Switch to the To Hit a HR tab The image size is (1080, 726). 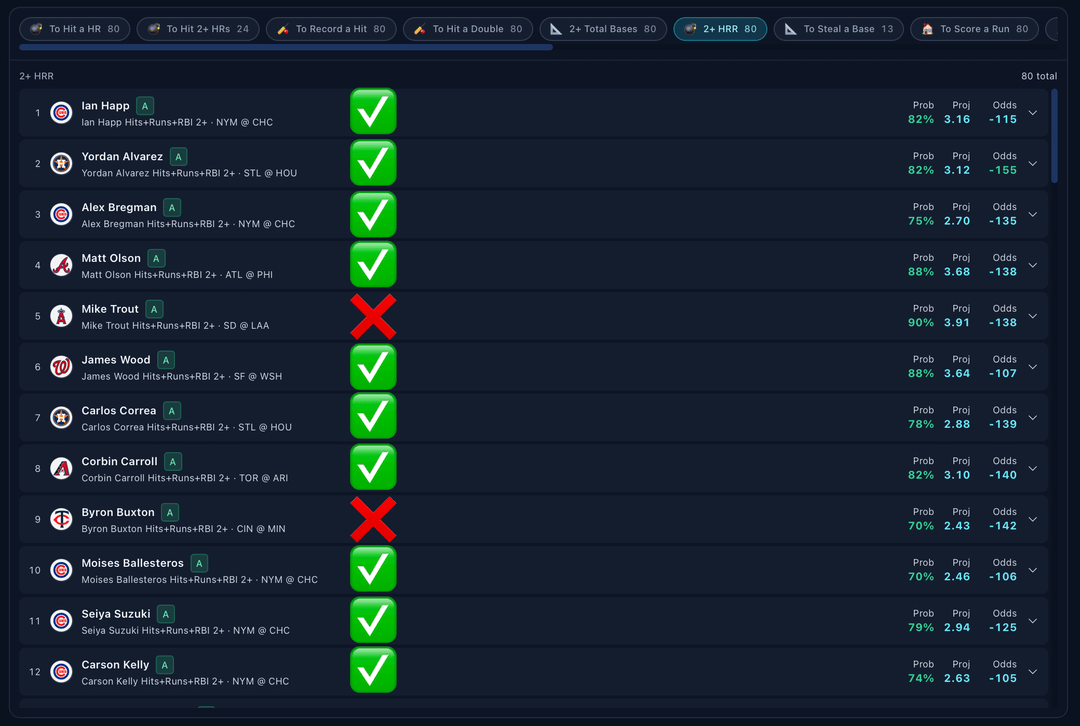(x=75, y=29)
